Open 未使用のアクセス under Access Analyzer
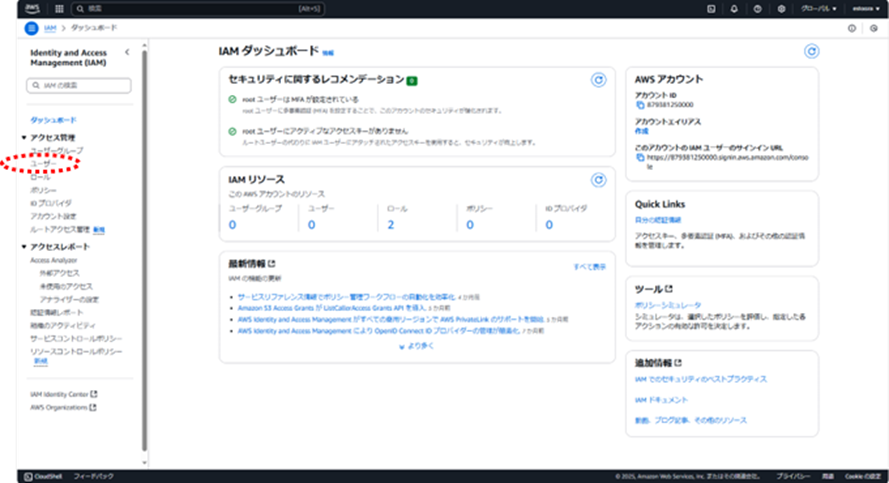The image size is (889, 483). 66,286
